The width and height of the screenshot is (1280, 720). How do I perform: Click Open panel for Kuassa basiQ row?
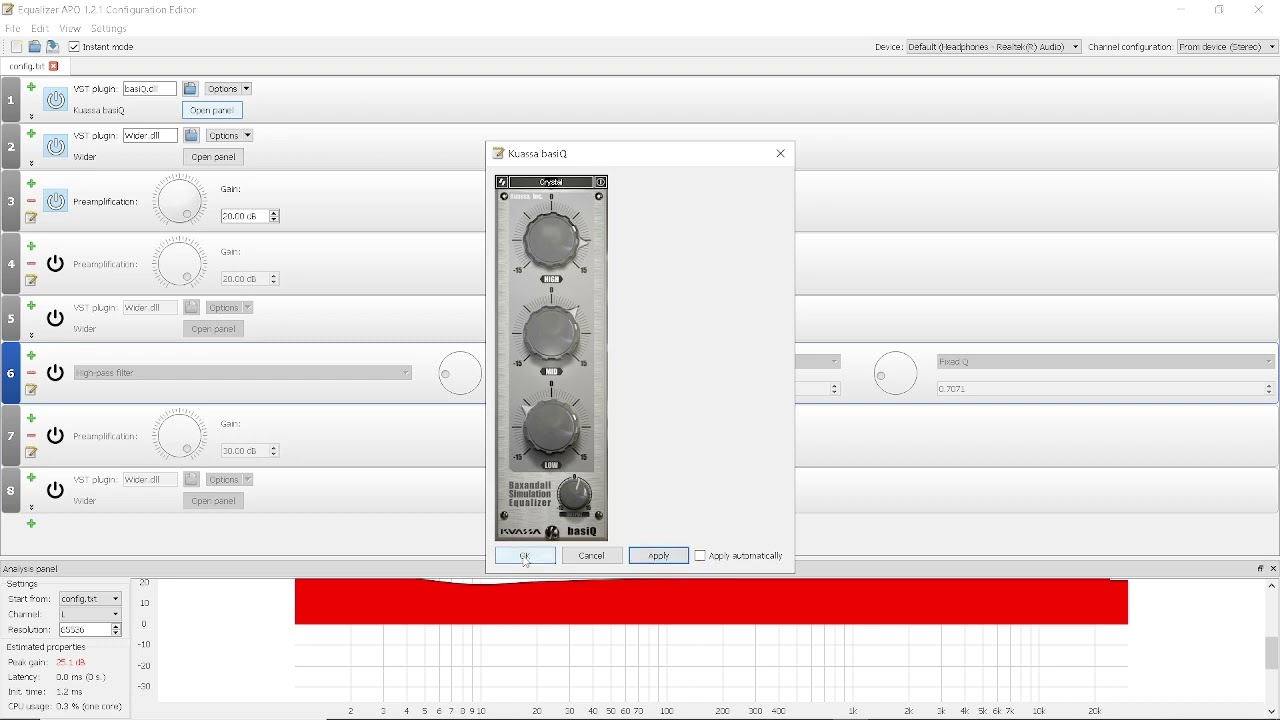tap(213, 111)
